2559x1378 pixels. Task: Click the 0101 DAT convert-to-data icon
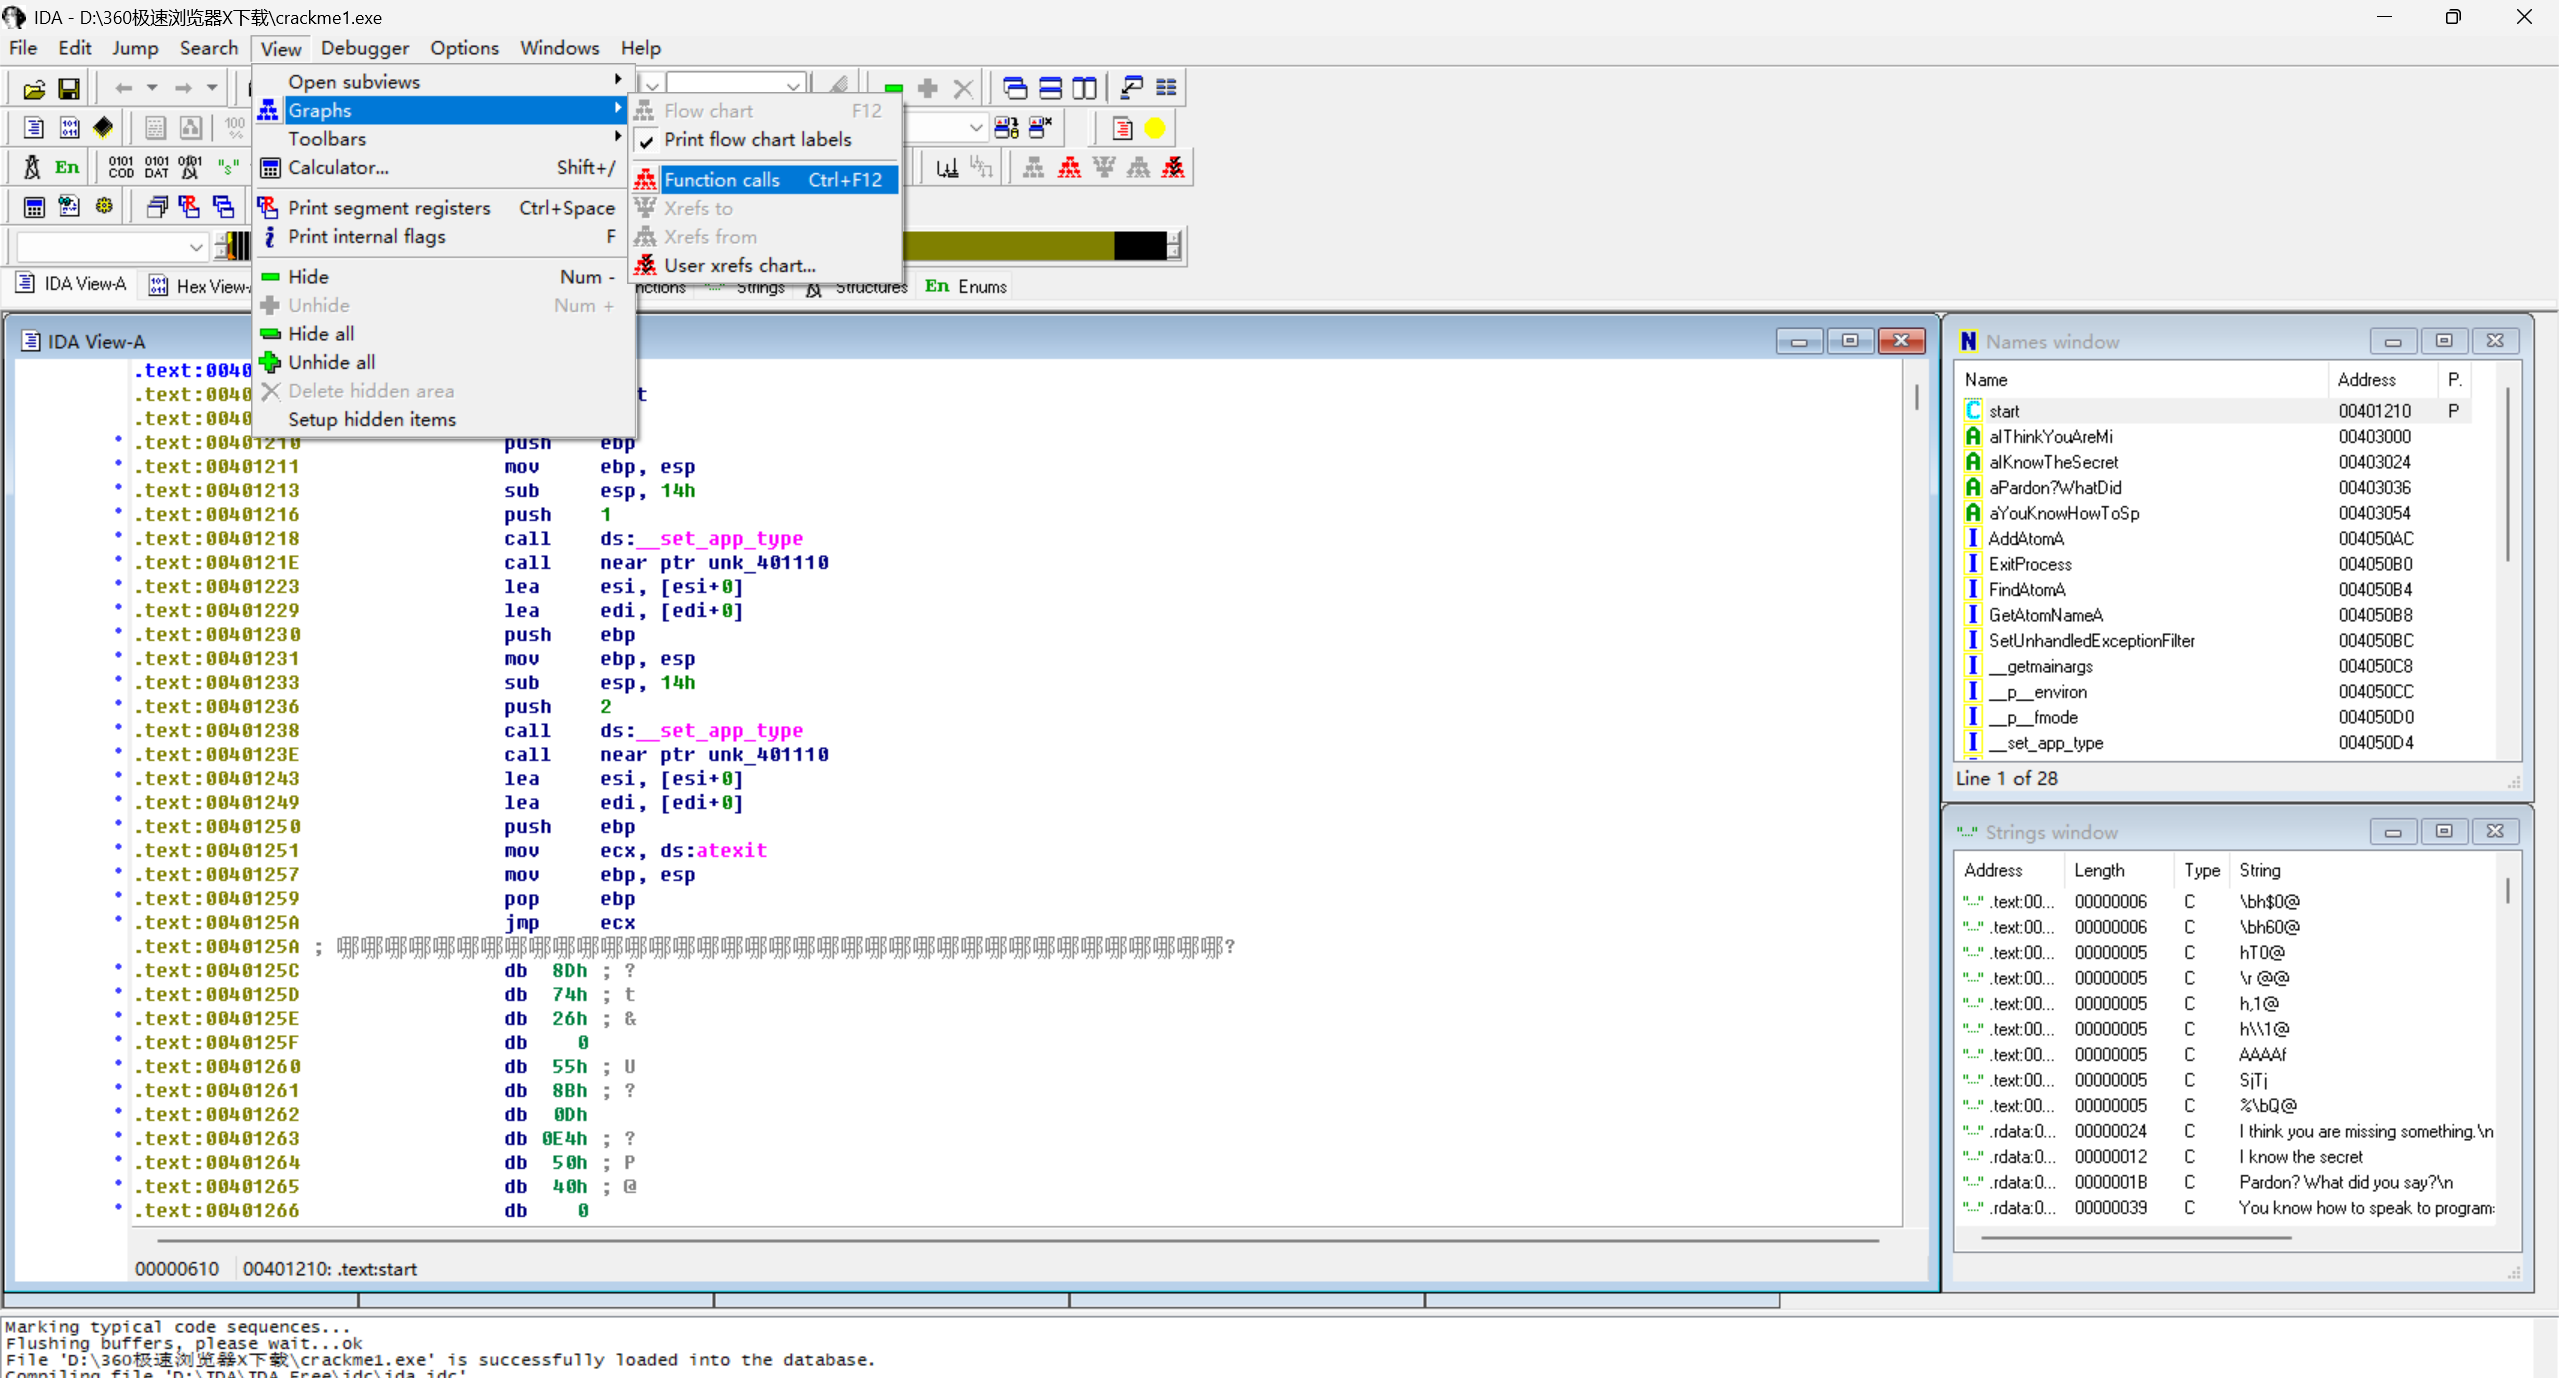(x=156, y=167)
